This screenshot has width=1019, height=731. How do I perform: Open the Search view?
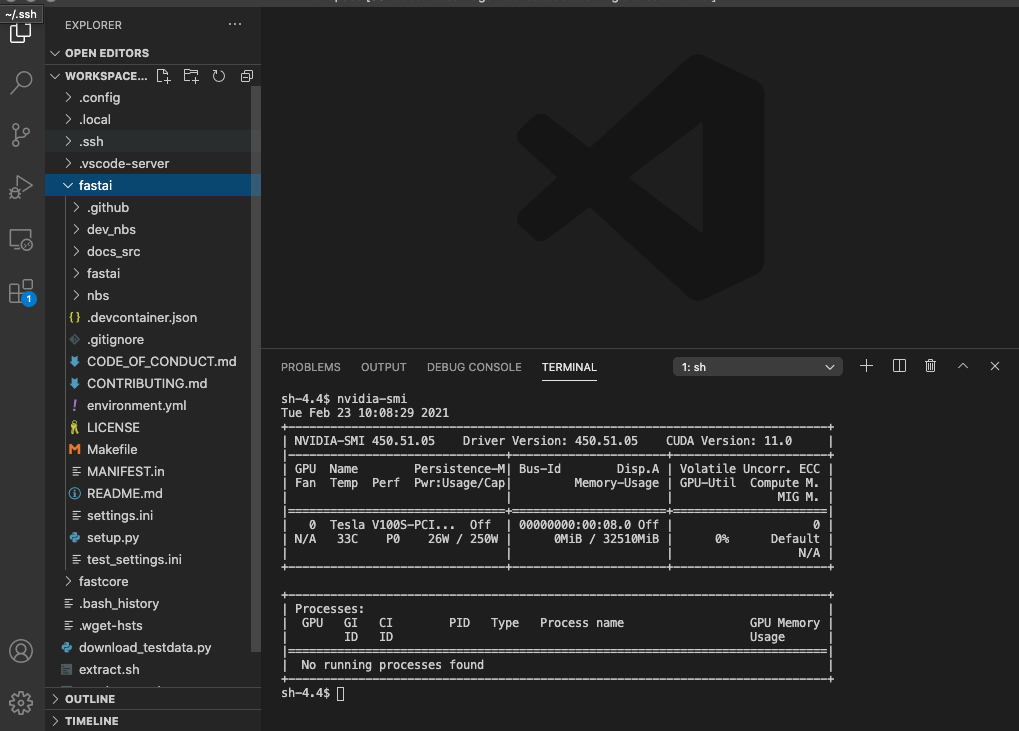[21, 83]
